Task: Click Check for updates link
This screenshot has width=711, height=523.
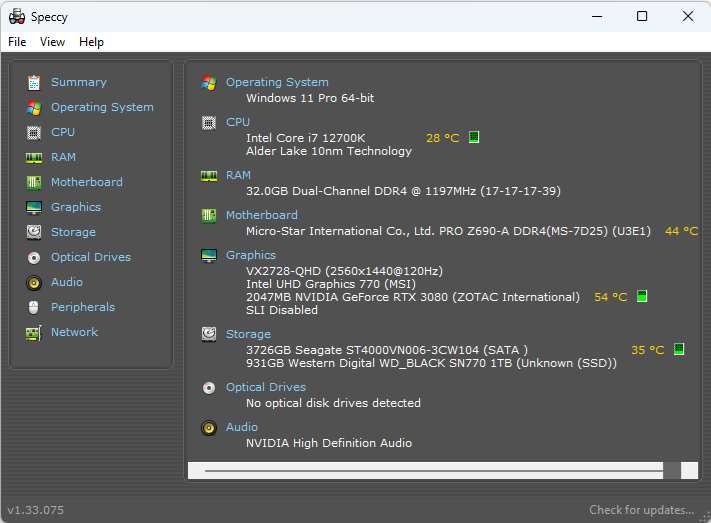Action: 641,510
